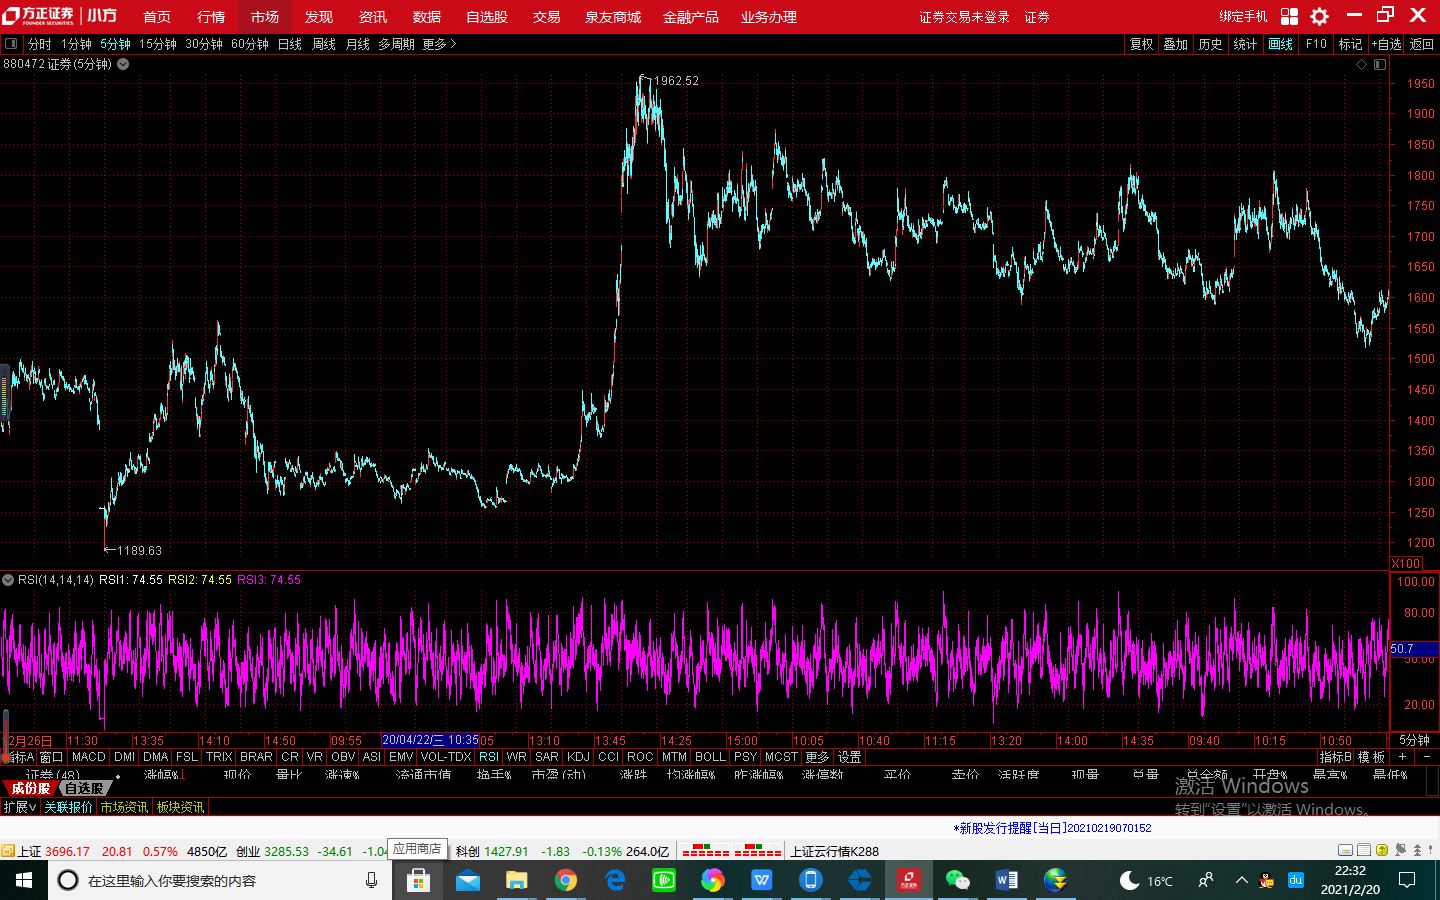Screen dimensions: 1440x900
Task: Open WeChat from the taskbar
Action: point(958,880)
